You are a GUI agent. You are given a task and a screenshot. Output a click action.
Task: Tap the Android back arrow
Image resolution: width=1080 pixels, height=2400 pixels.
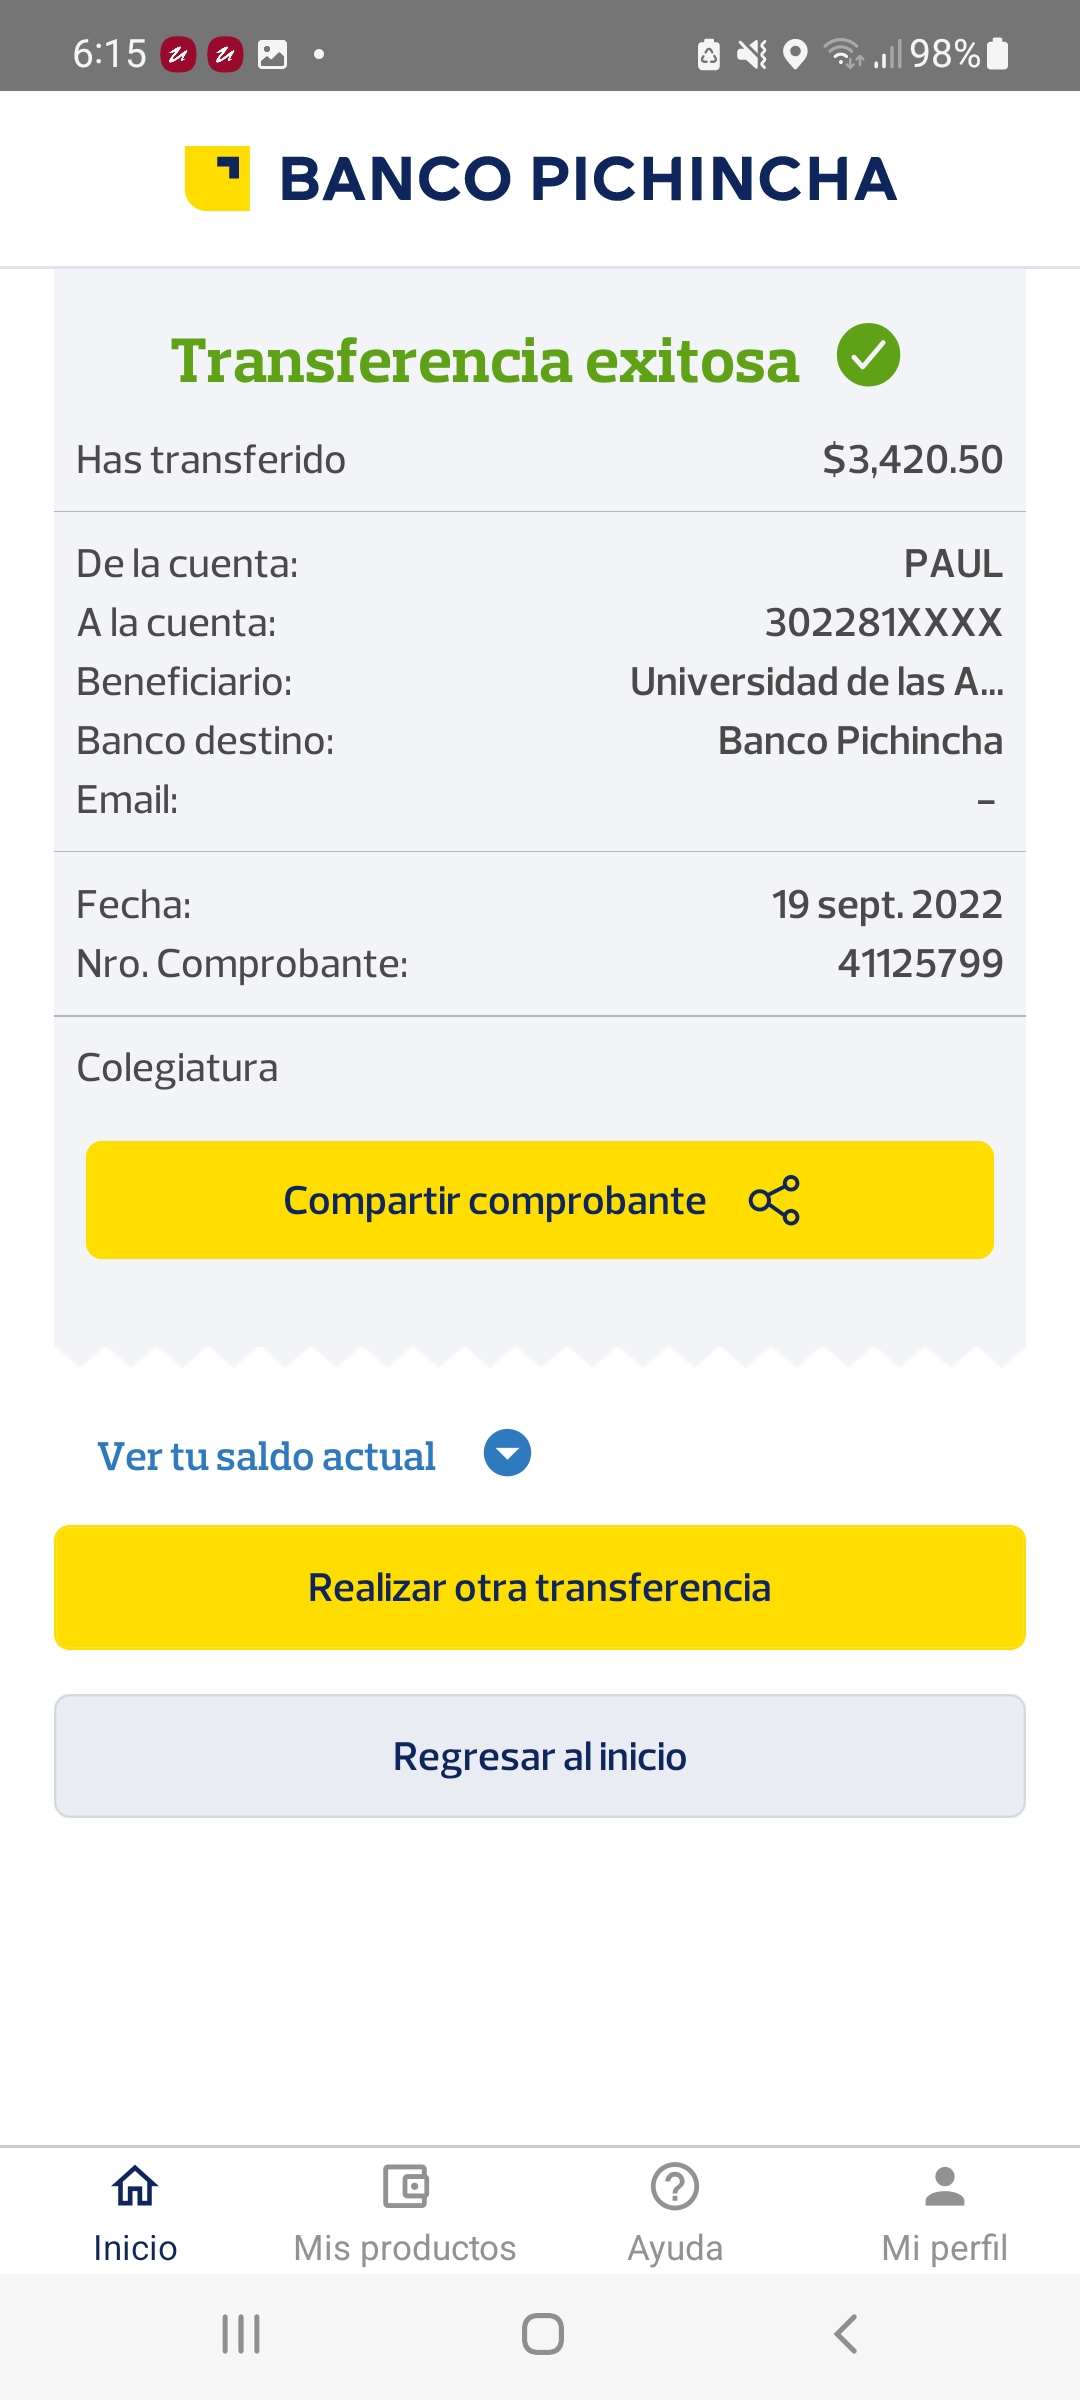tap(845, 2334)
